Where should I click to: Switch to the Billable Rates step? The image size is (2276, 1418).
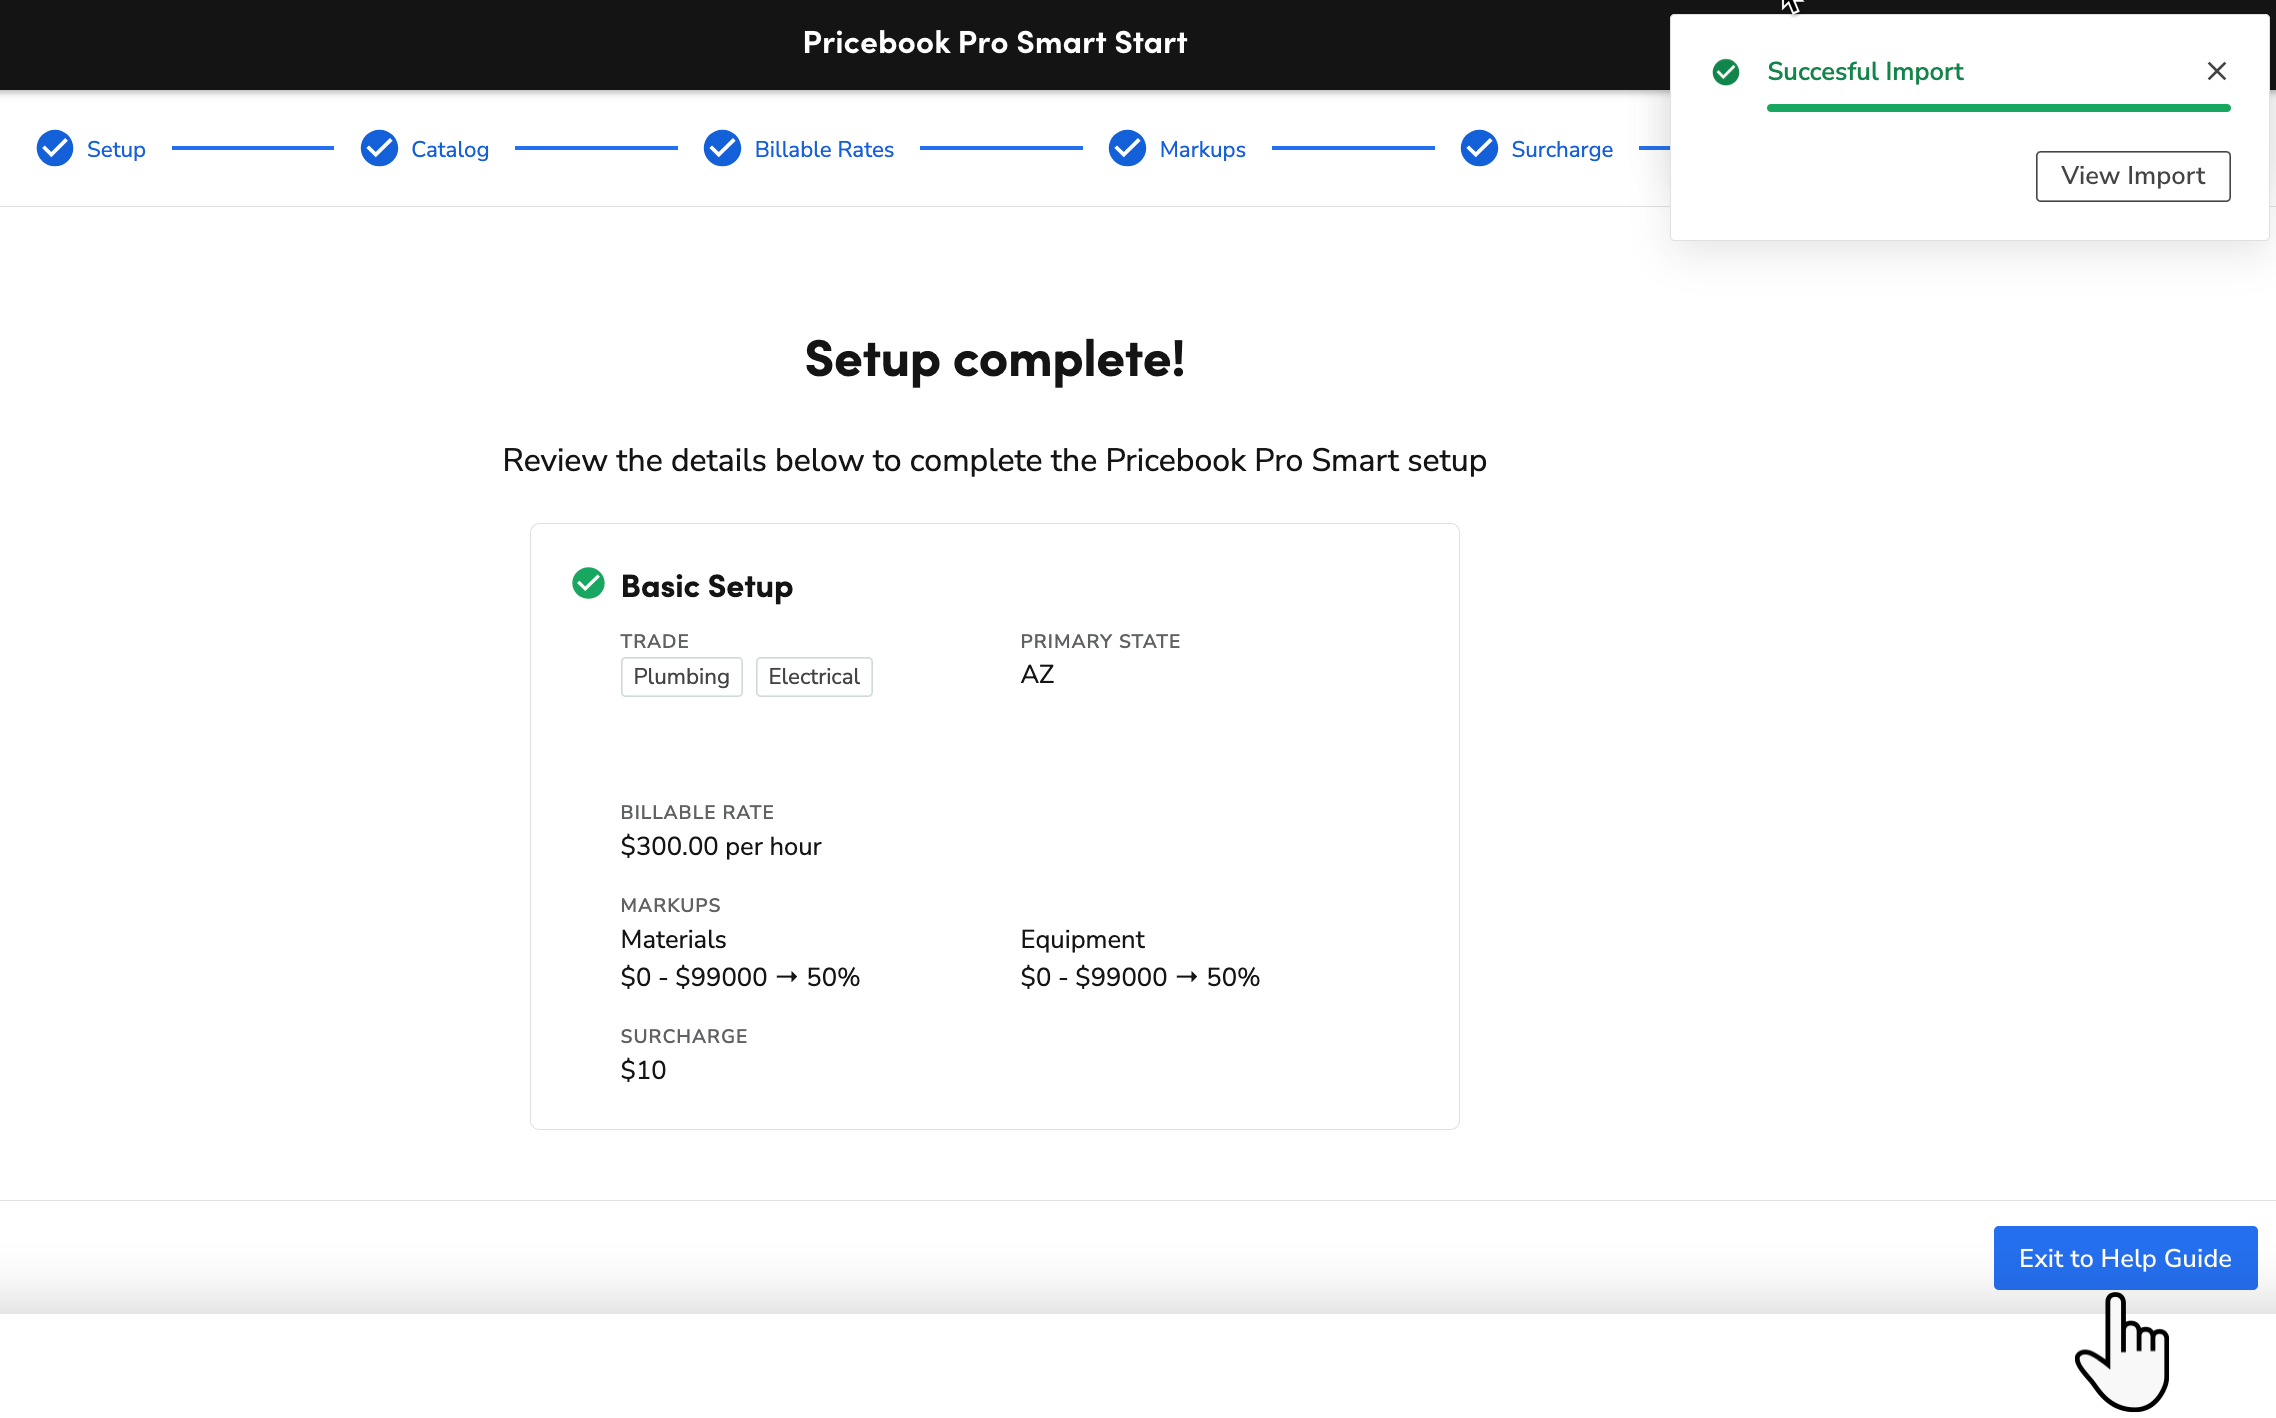(x=824, y=149)
